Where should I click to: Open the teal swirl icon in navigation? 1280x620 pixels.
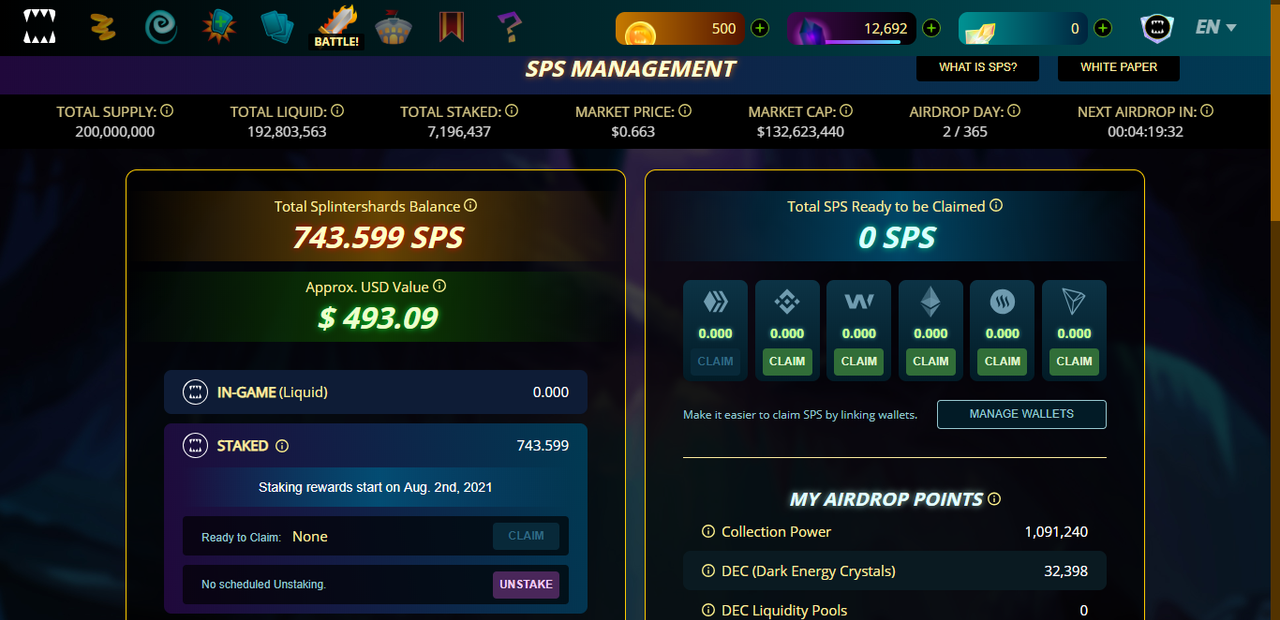click(x=160, y=28)
